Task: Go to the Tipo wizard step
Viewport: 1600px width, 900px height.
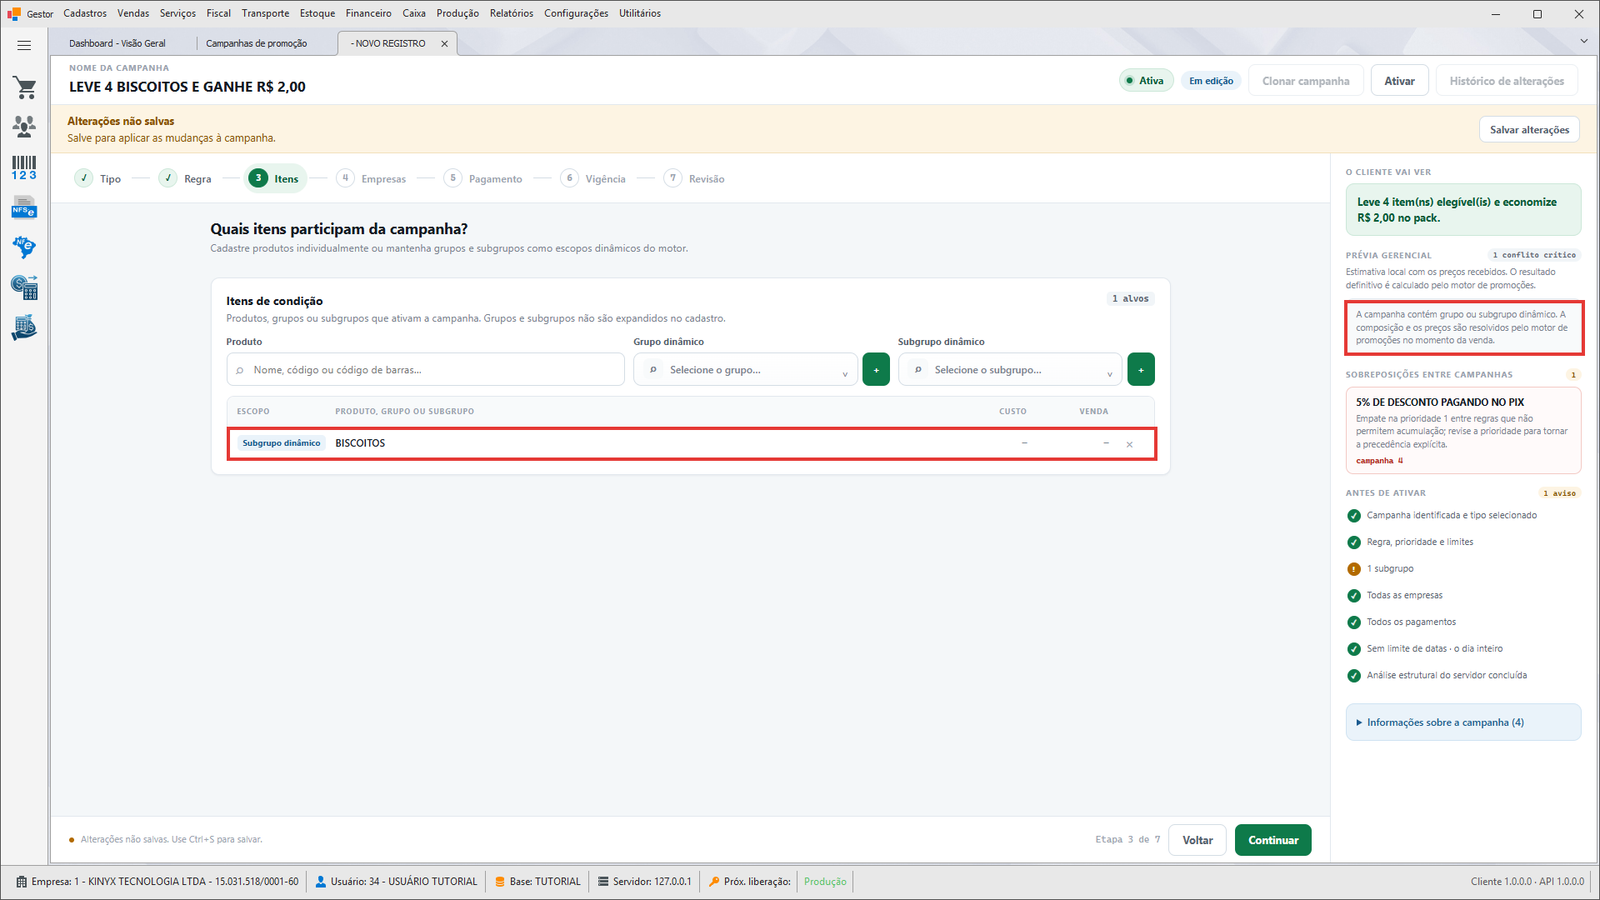Action: (98, 179)
